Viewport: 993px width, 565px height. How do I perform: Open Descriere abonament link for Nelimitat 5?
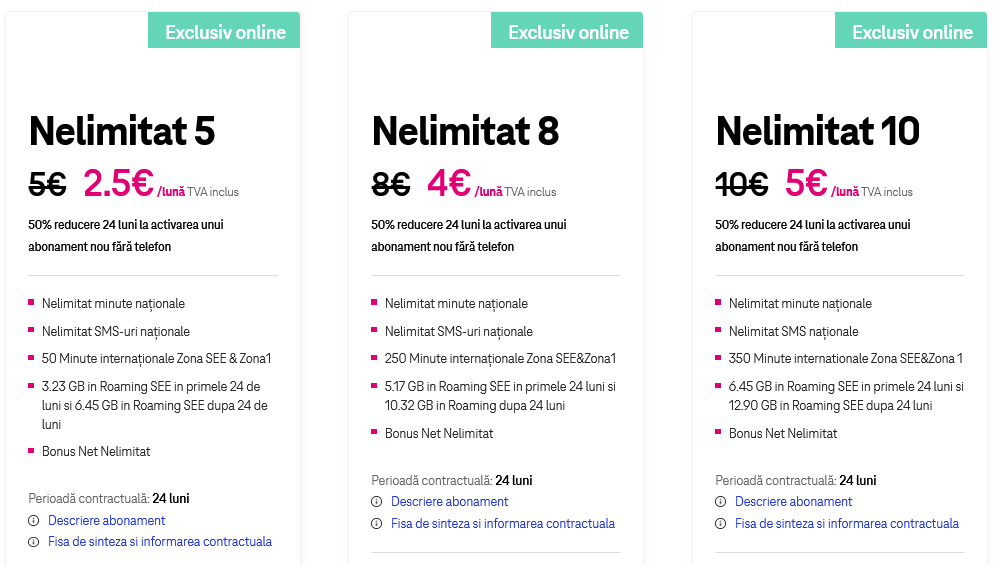(x=106, y=521)
